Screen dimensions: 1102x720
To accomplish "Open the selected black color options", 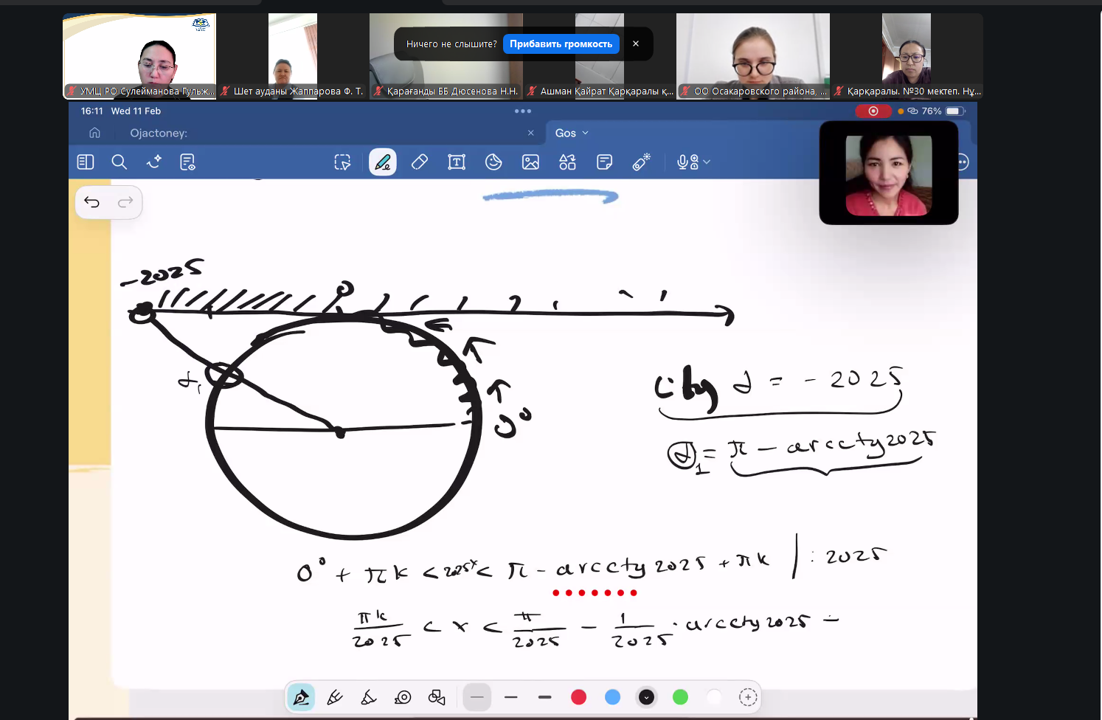I will click(x=646, y=697).
